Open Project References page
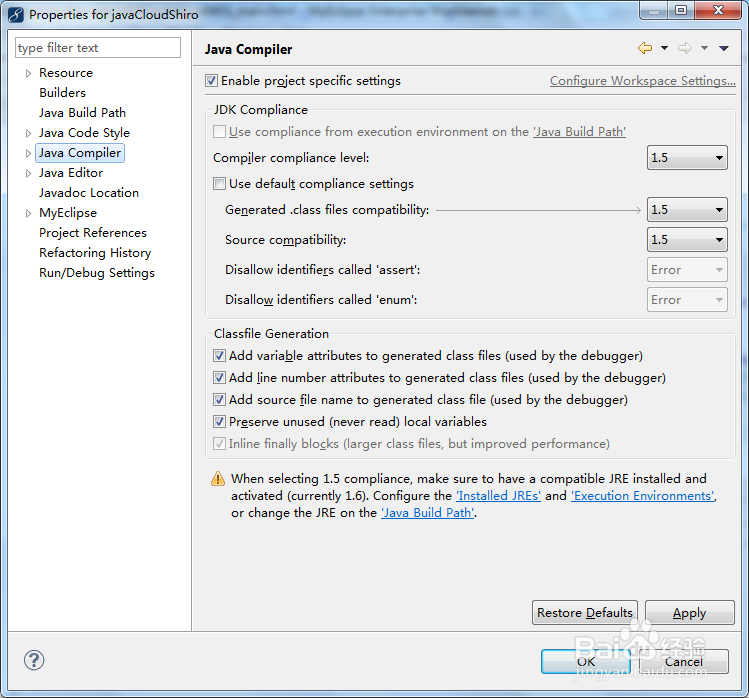The image size is (749, 698). (93, 233)
